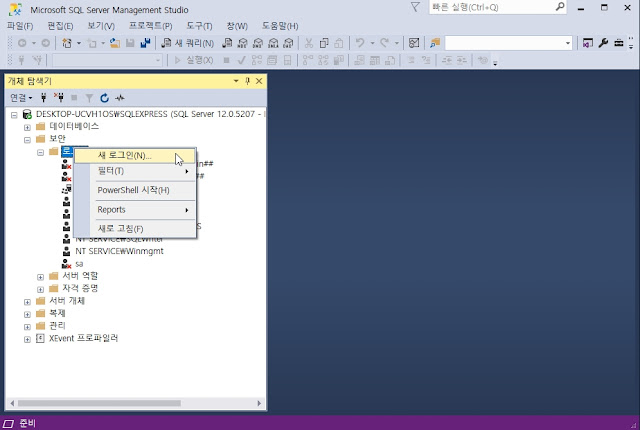Click the DMX query icon
This screenshot has width=640, height=430.
point(258,43)
